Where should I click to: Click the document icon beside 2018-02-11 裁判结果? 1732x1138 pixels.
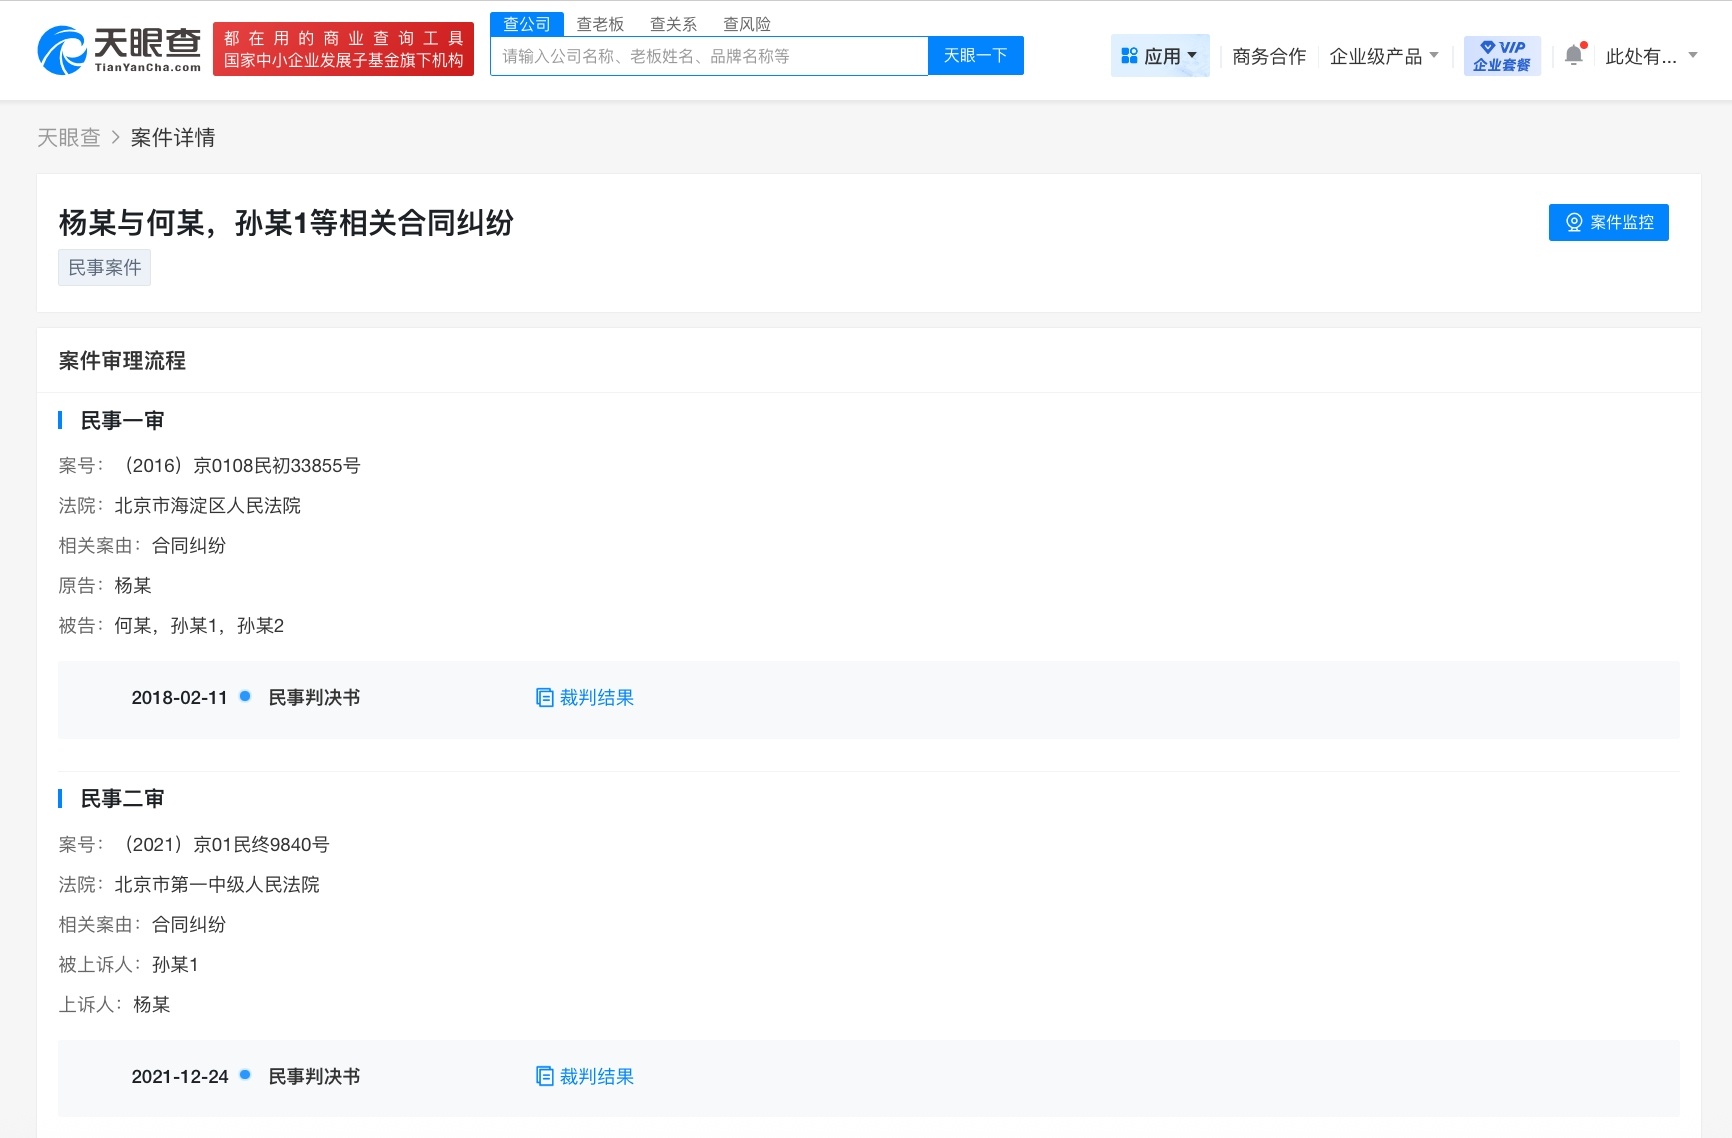pos(544,697)
